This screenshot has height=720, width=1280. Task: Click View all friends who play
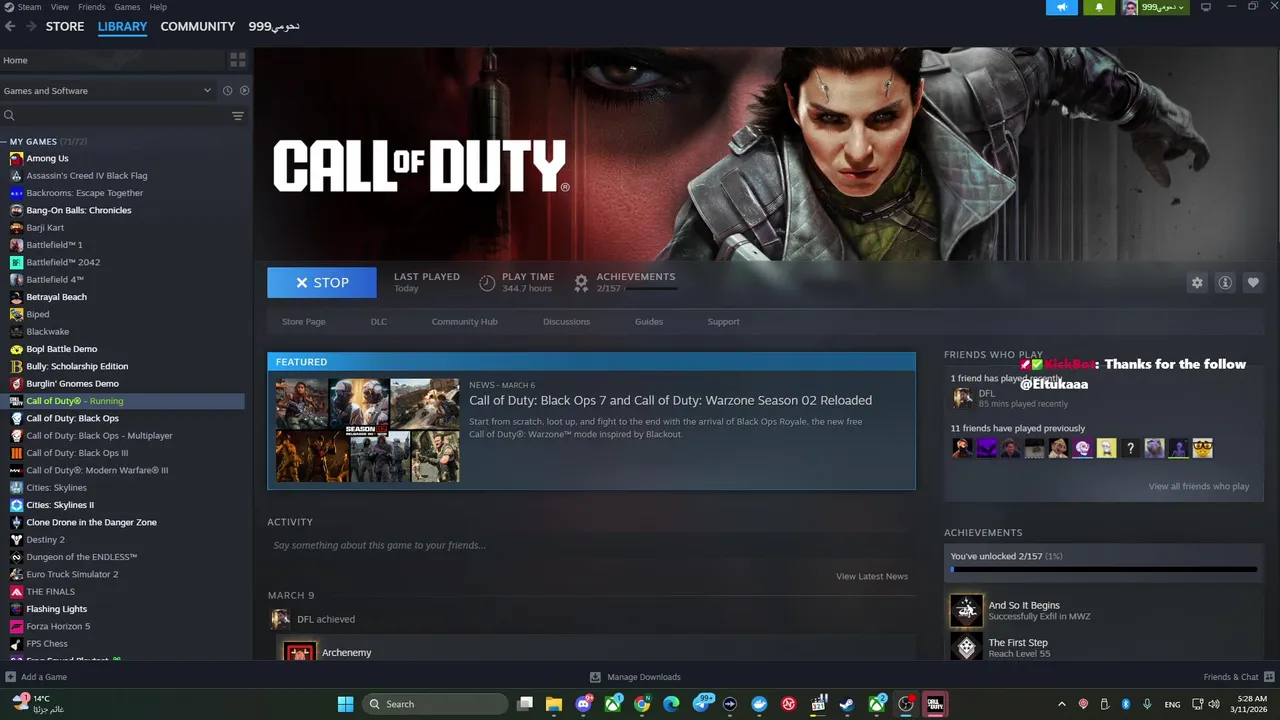pyautogui.click(x=1199, y=486)
